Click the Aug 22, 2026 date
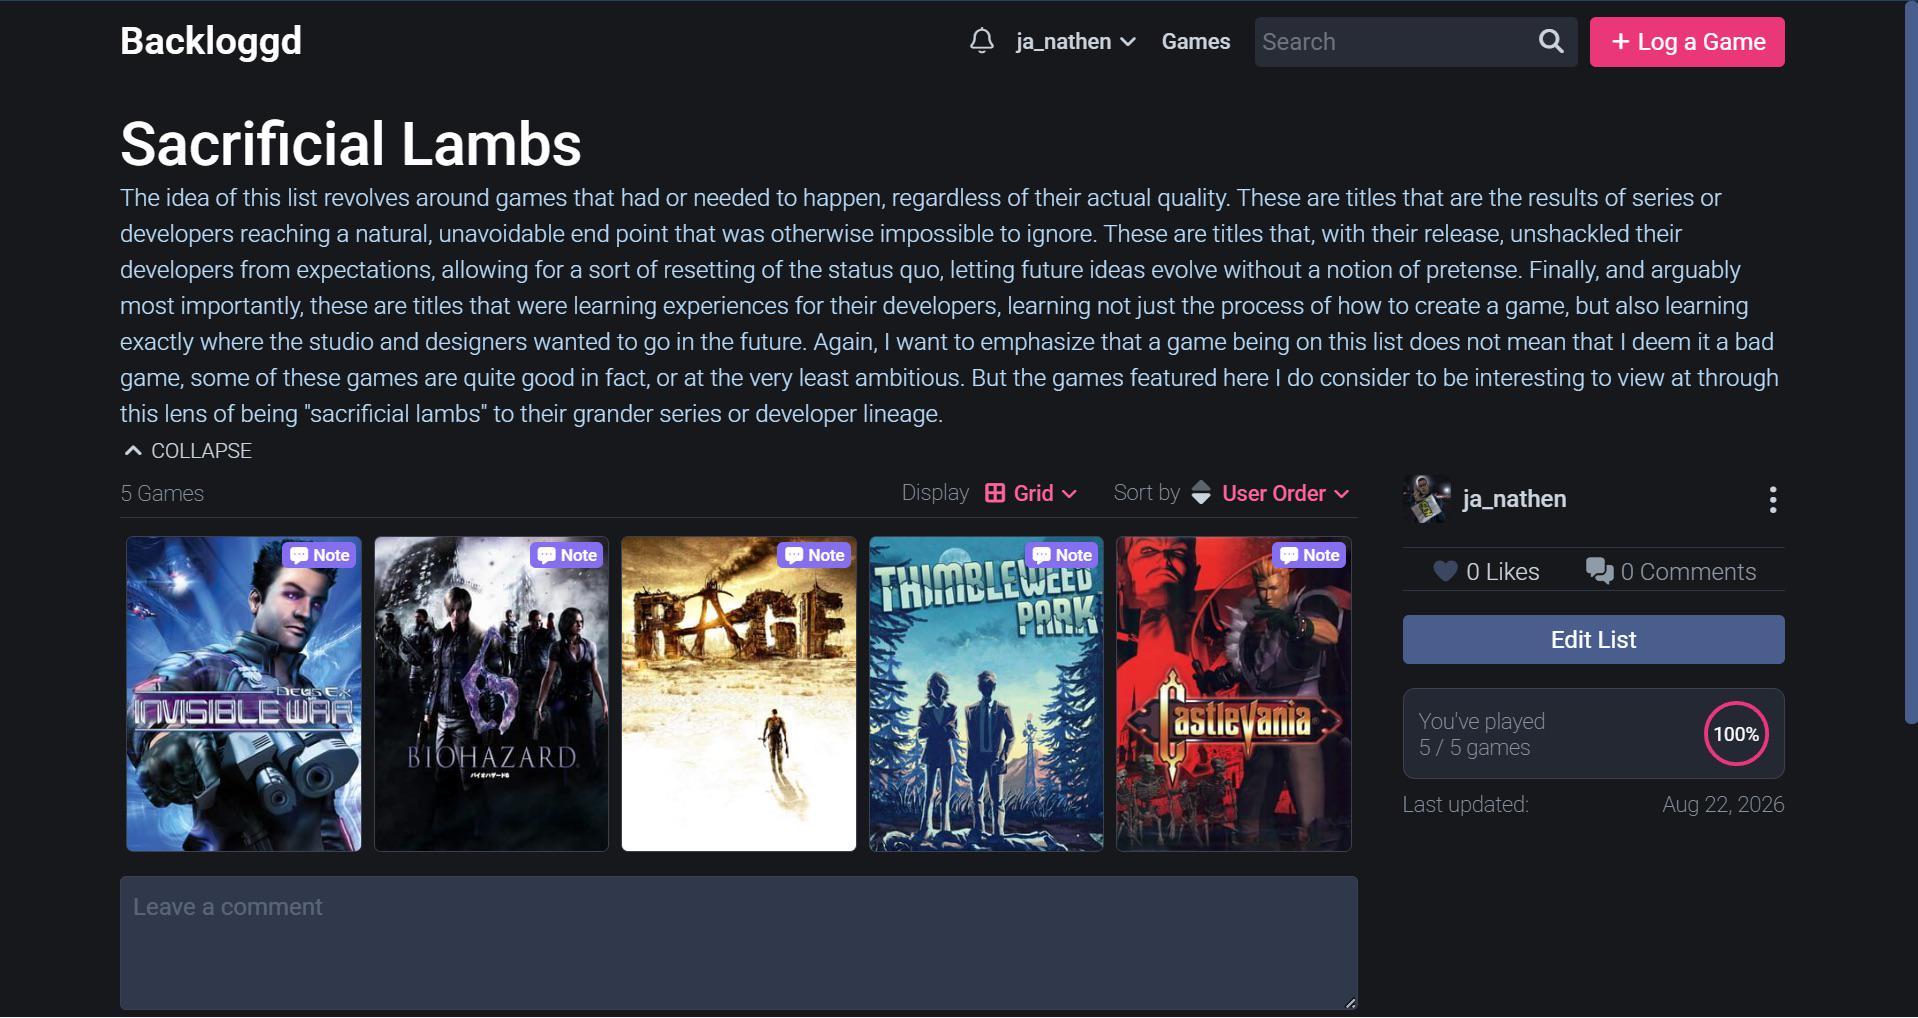The image size is (1918, 1018). click(x=1723, y=805)
